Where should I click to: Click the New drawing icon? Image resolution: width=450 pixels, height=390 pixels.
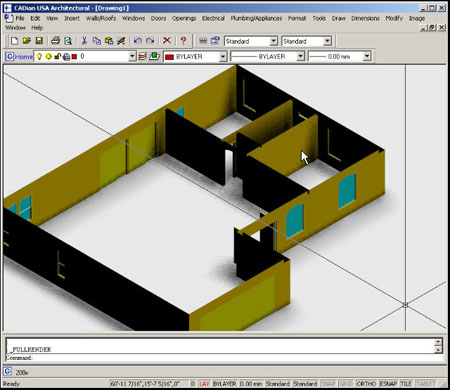point(14,41)
